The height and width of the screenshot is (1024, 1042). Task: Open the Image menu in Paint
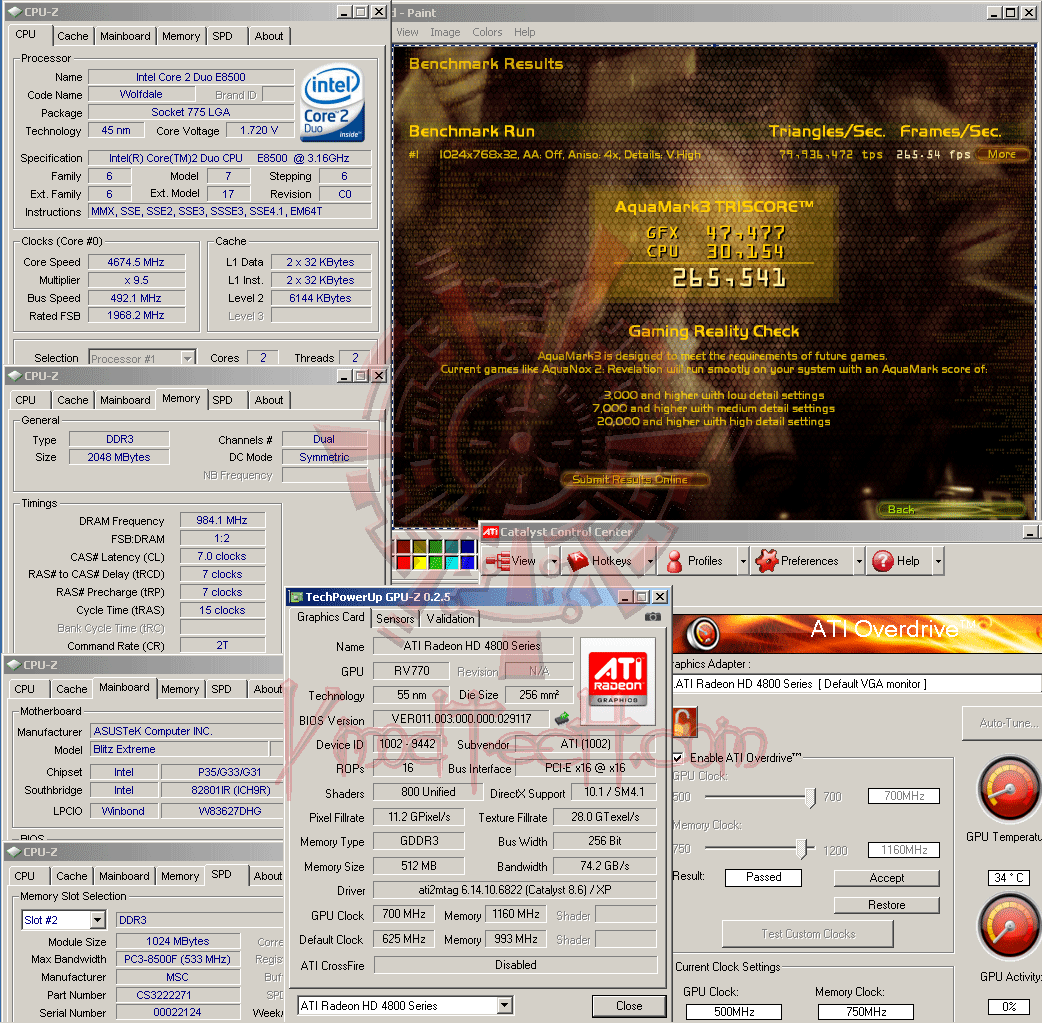[445, 32]
